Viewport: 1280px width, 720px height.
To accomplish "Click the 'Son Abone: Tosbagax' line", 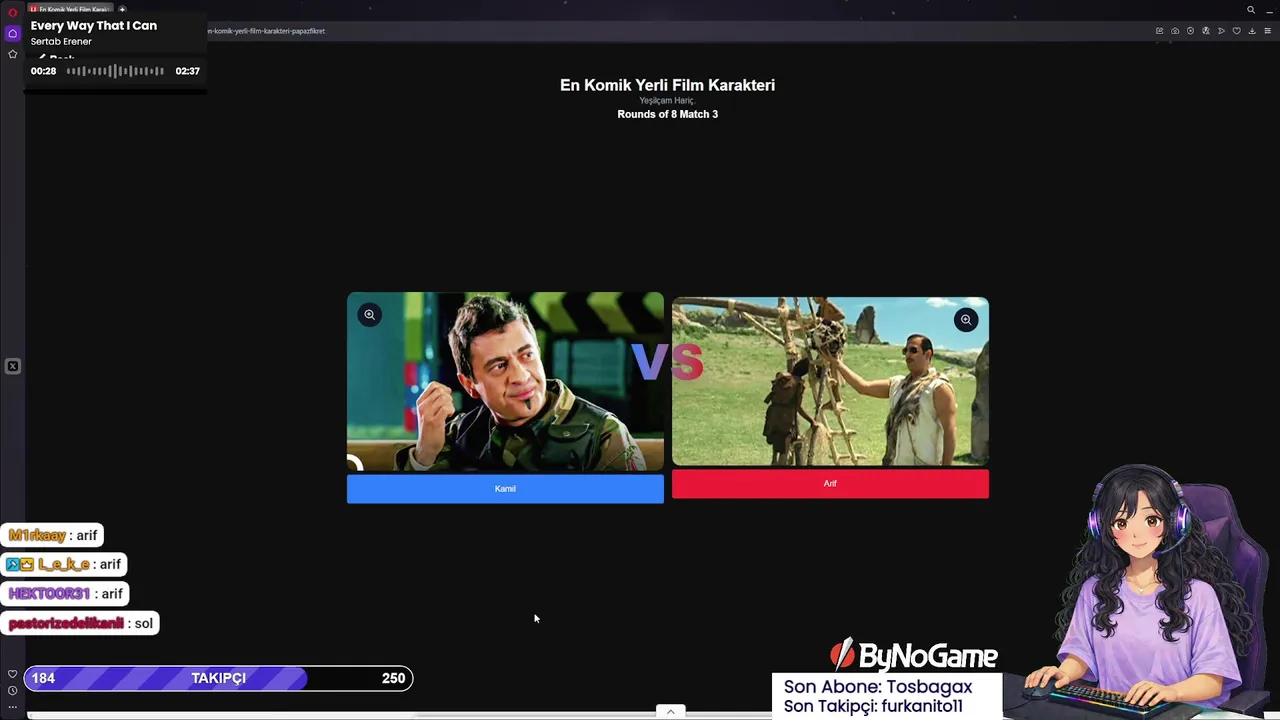I will (x=878, y=687).
